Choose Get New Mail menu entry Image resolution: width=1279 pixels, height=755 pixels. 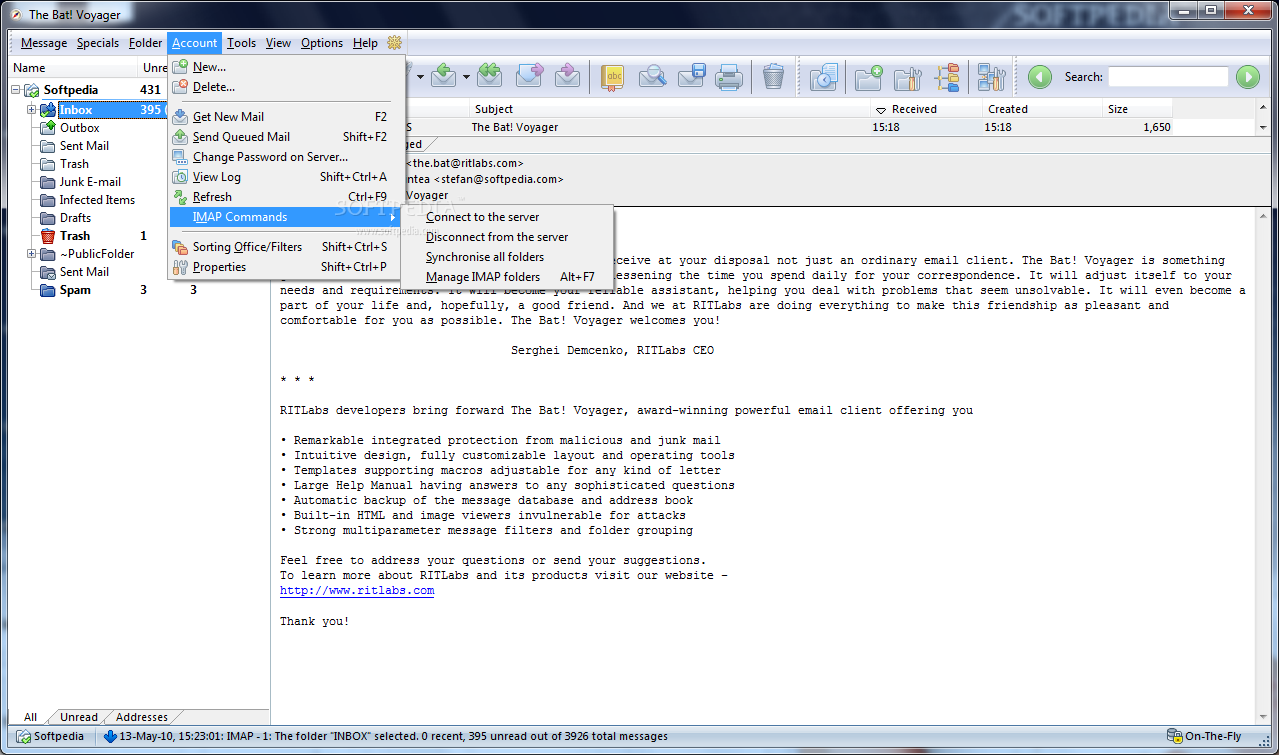[286, 117]
